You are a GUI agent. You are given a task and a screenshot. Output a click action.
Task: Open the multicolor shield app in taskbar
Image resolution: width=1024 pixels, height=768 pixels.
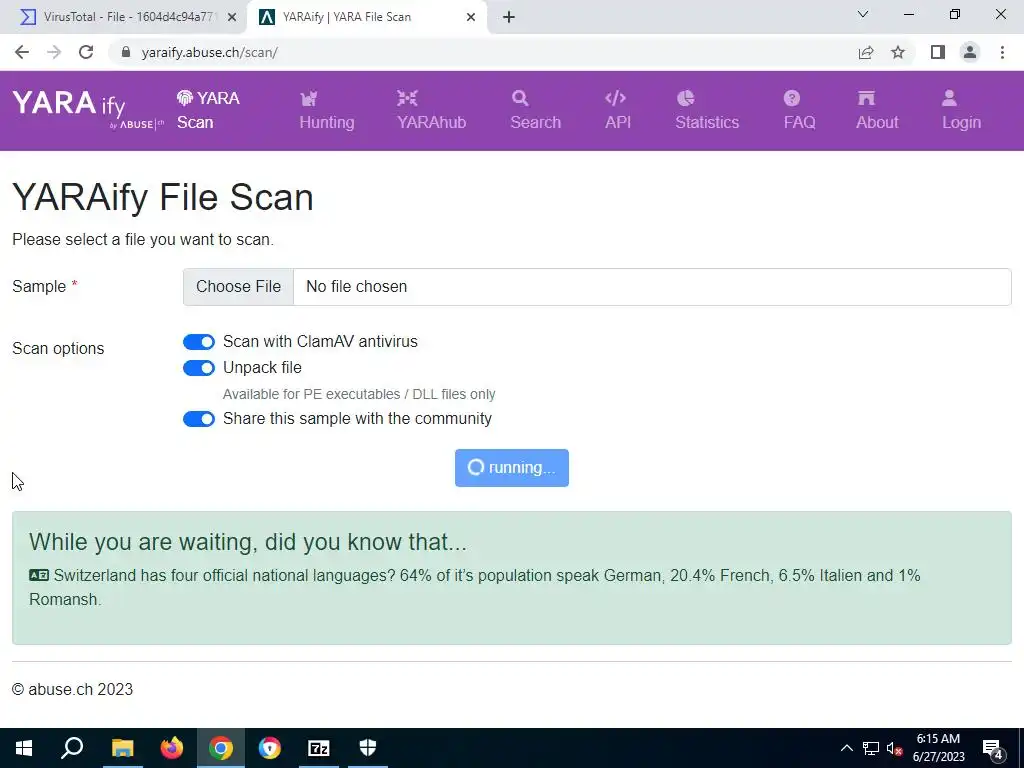(x=270, y=748)
